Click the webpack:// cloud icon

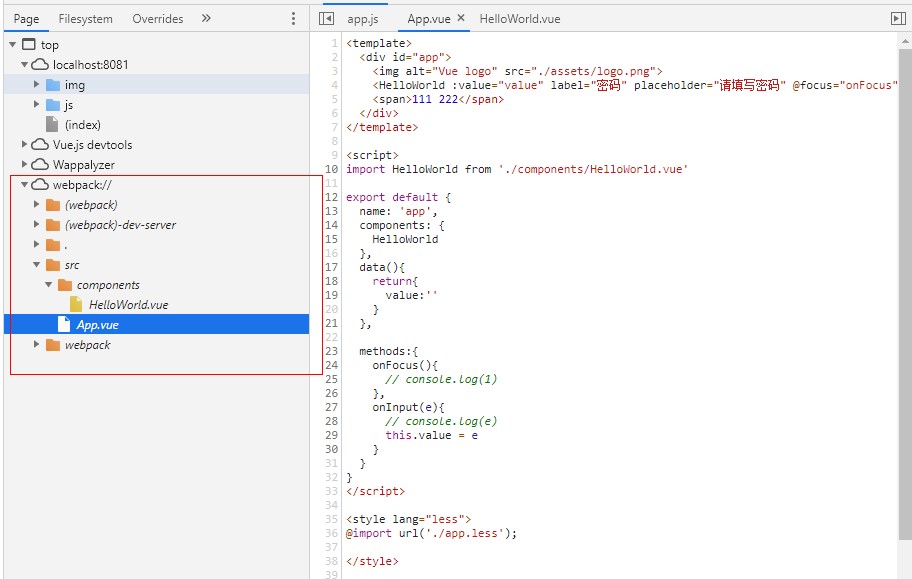coord(40,184)
